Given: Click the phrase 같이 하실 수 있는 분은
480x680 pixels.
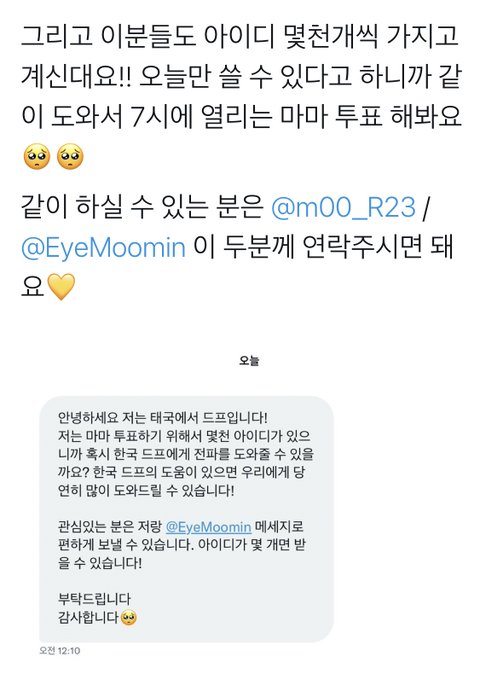Looking at the screenshot, I should [142, 207].
